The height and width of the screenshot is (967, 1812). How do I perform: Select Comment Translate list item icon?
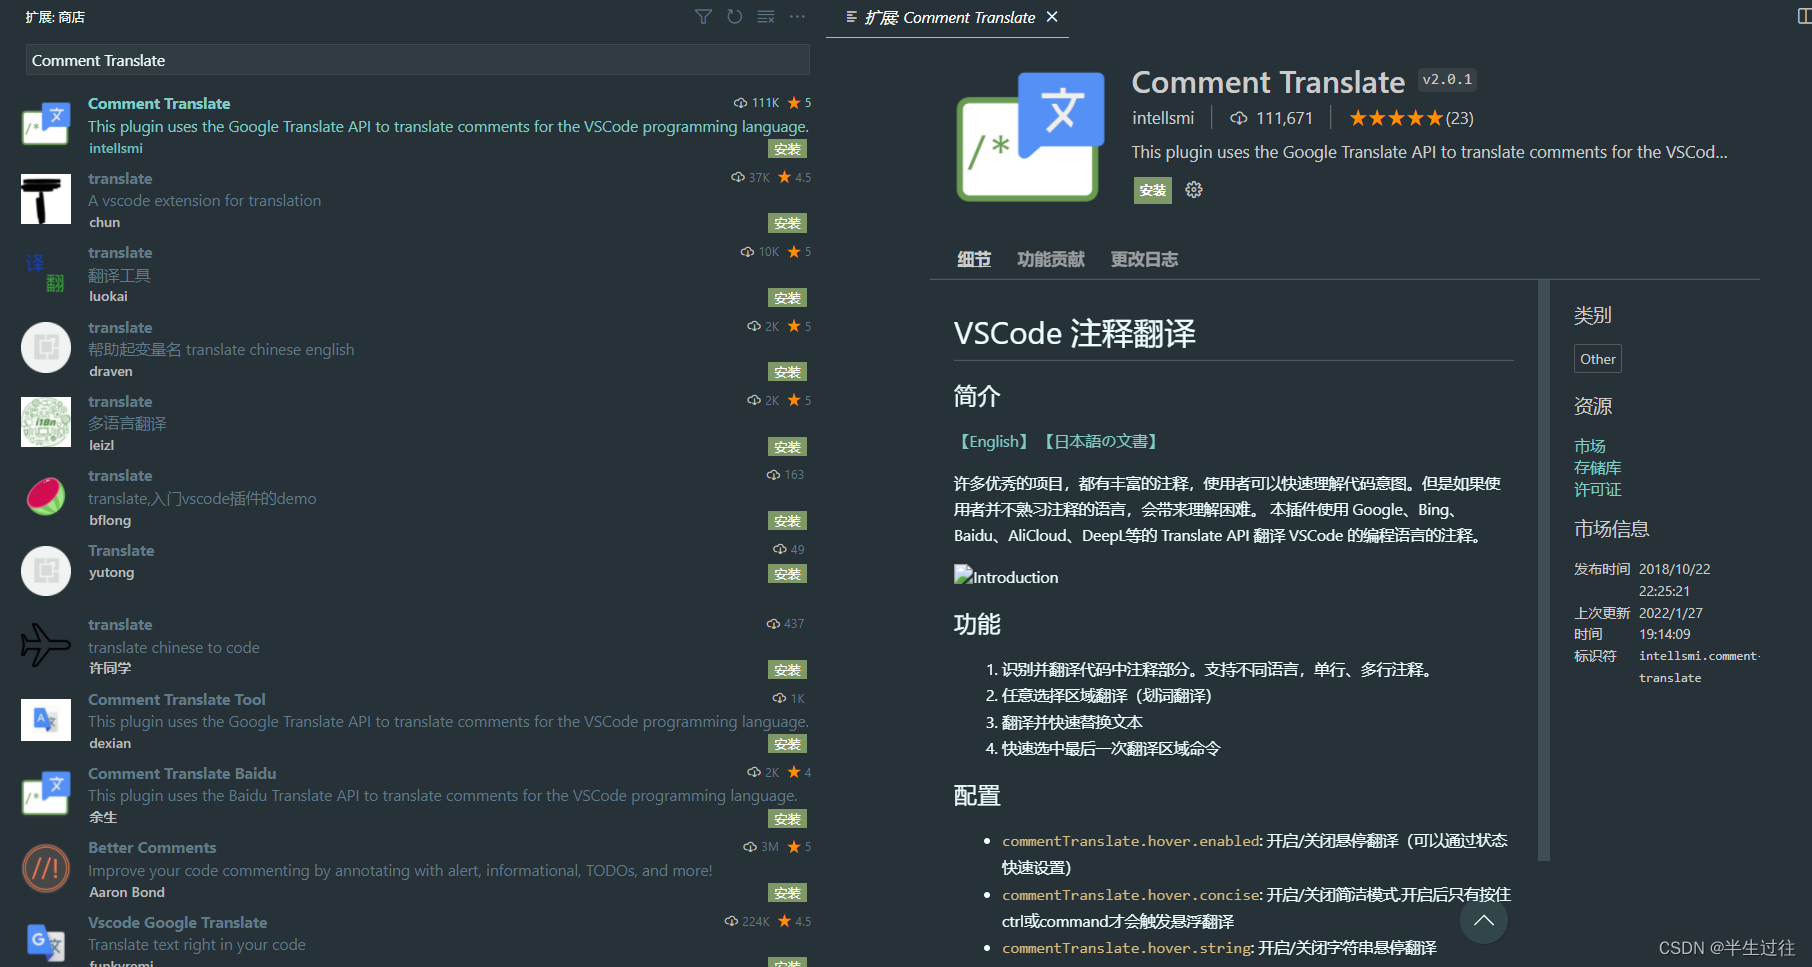point(46,124)
